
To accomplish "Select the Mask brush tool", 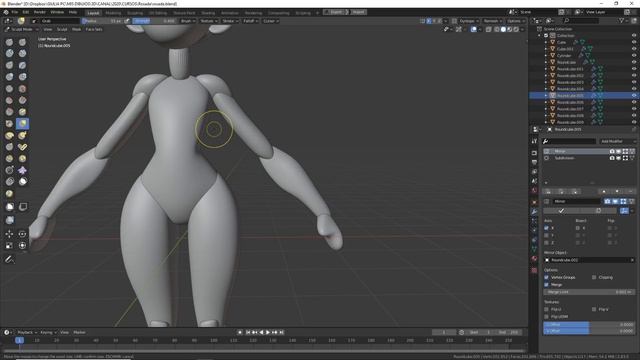I will 22,182.
